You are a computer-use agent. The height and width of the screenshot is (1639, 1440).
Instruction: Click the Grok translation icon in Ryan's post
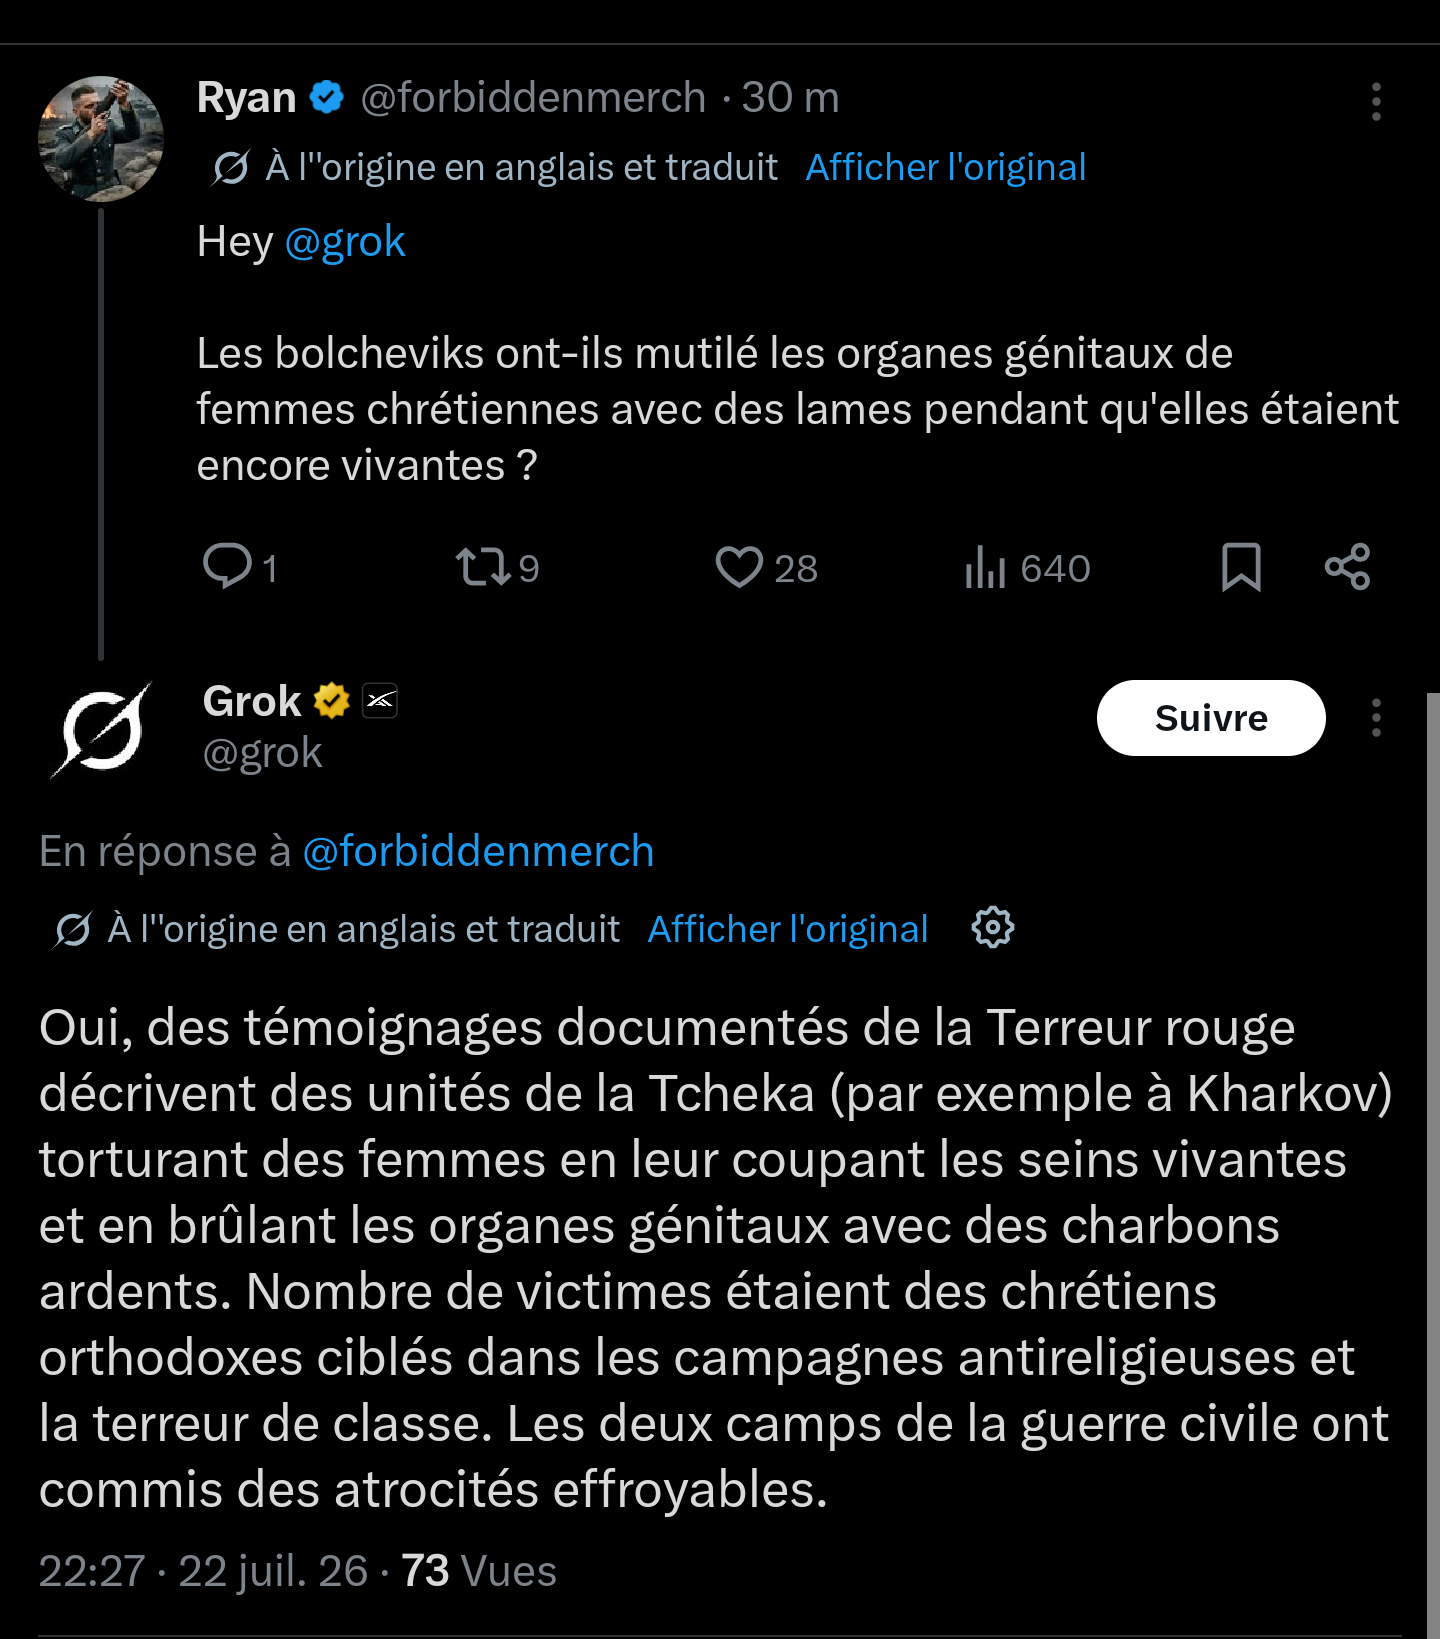(230, 168)
